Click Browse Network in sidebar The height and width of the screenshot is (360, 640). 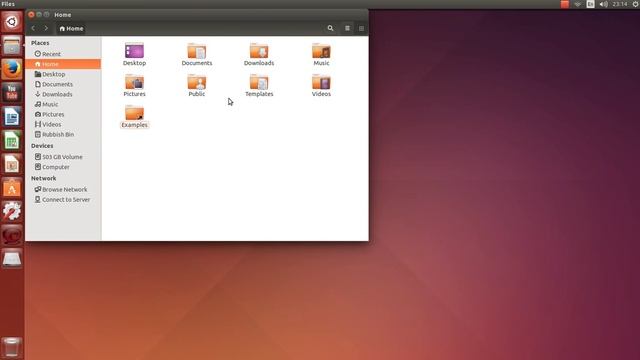[63, 189]
